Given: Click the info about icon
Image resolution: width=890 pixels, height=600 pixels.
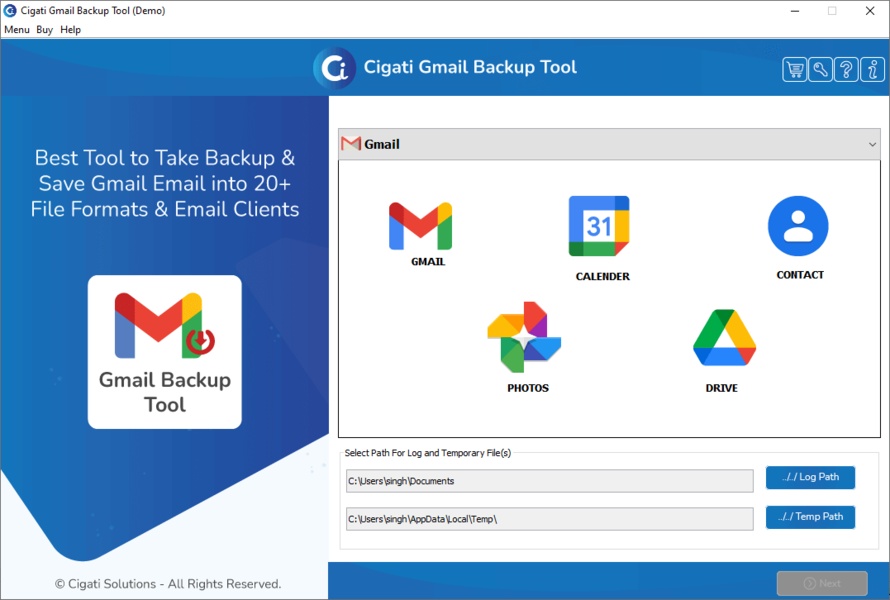Looking at the screenshot, I should tap(873, 69).
